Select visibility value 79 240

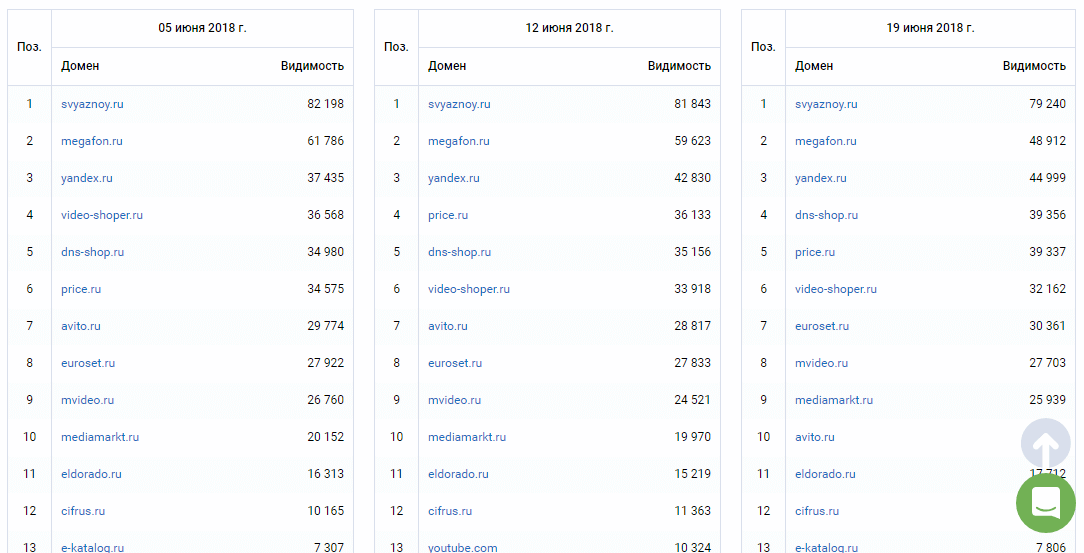click(1047, 104)
